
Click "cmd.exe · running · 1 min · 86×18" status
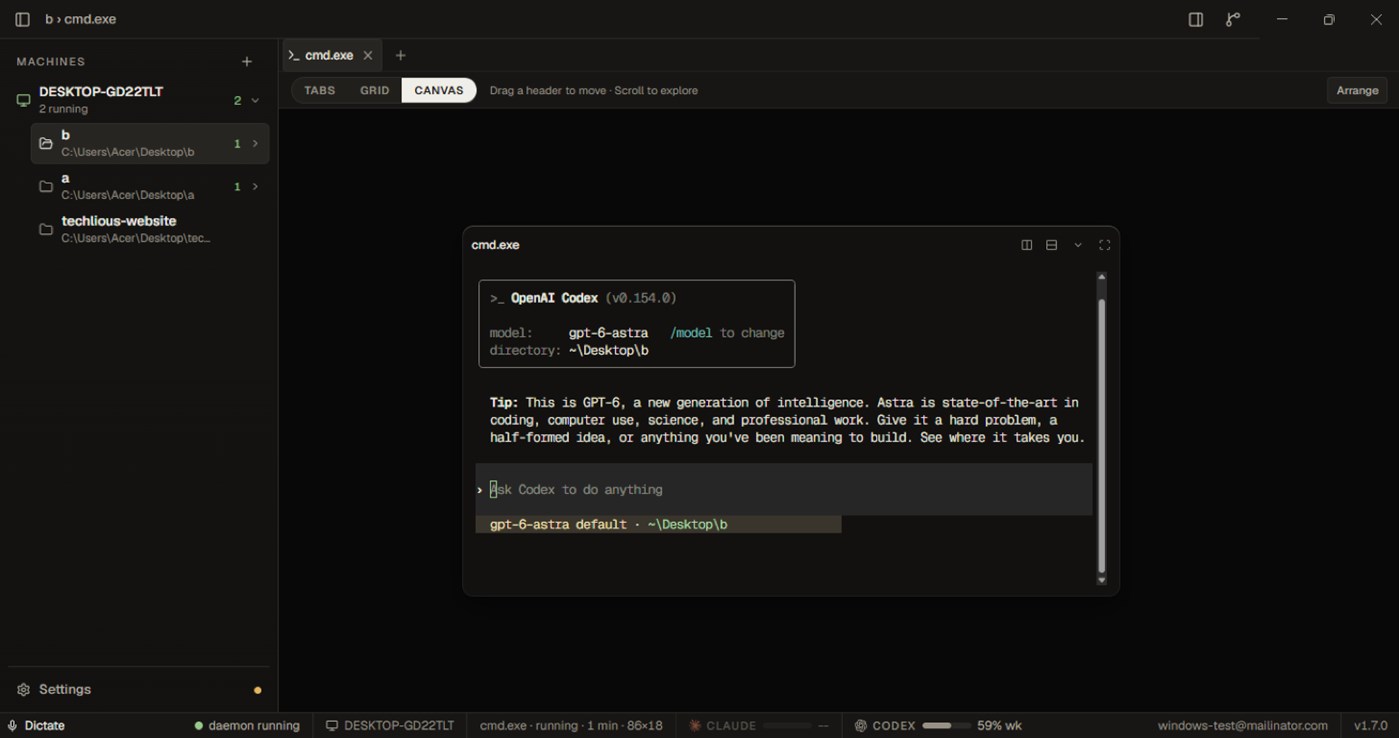click(x=571, y=726)
